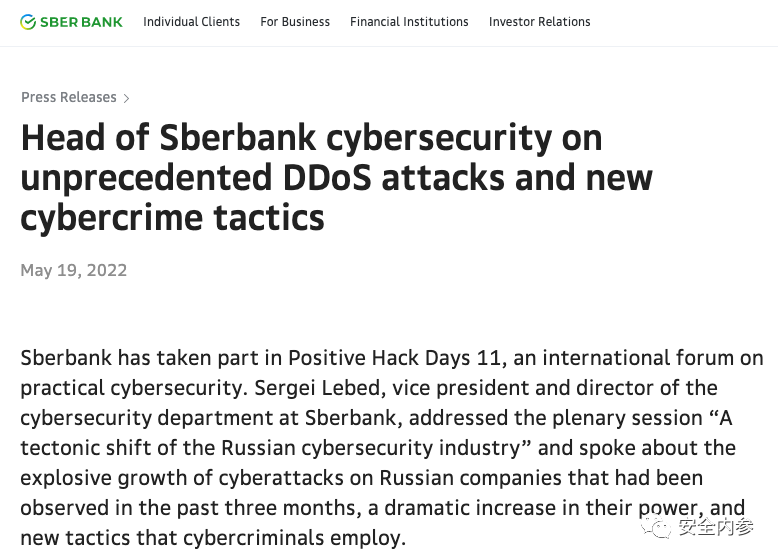
Task: Click "Positive Hack Days 11" in the article
Action: point(387,358)
